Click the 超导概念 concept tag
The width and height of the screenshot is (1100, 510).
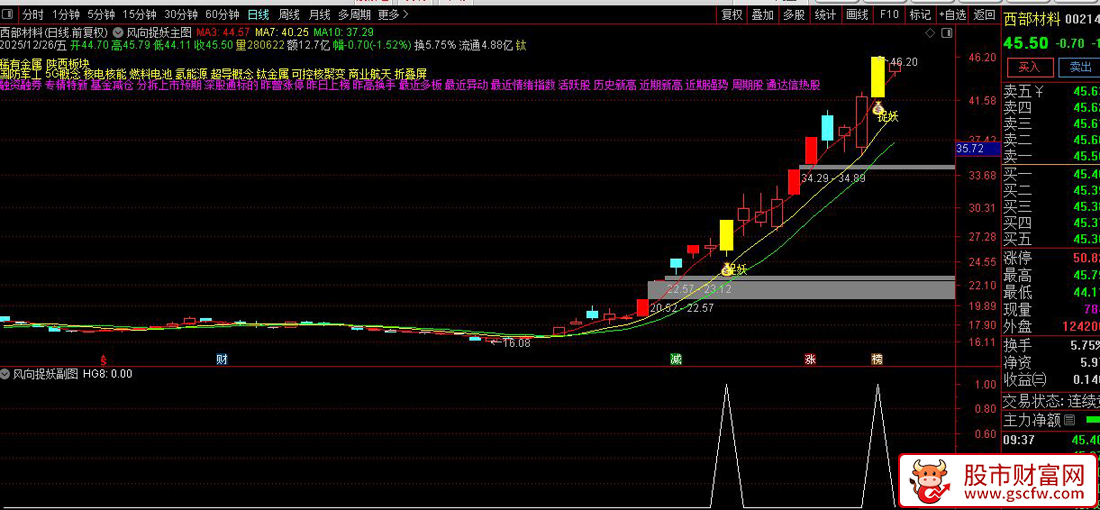(232, 74)
